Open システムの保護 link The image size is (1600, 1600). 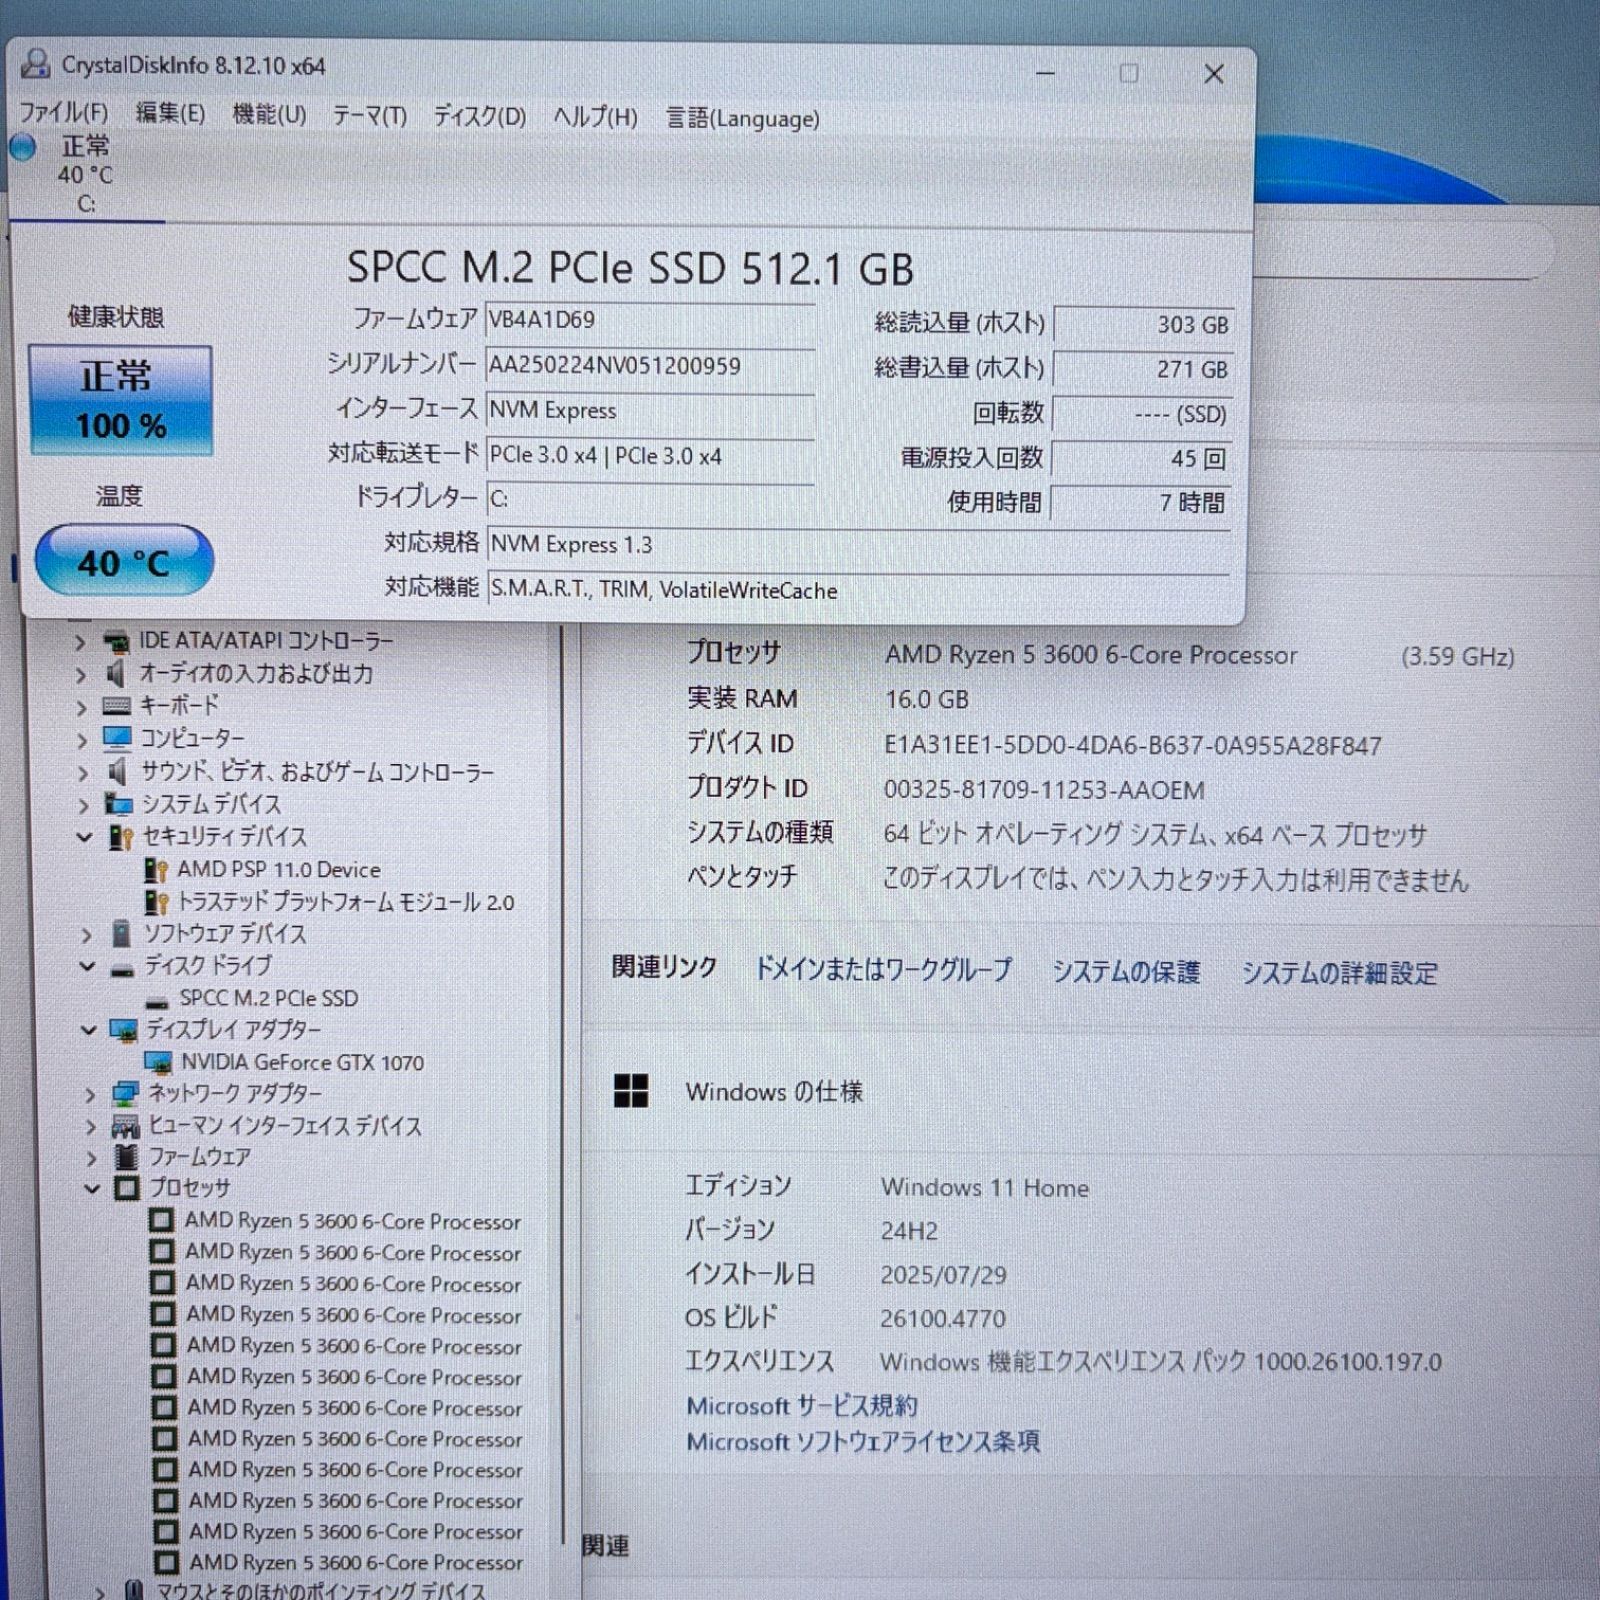coord(1126,972)
